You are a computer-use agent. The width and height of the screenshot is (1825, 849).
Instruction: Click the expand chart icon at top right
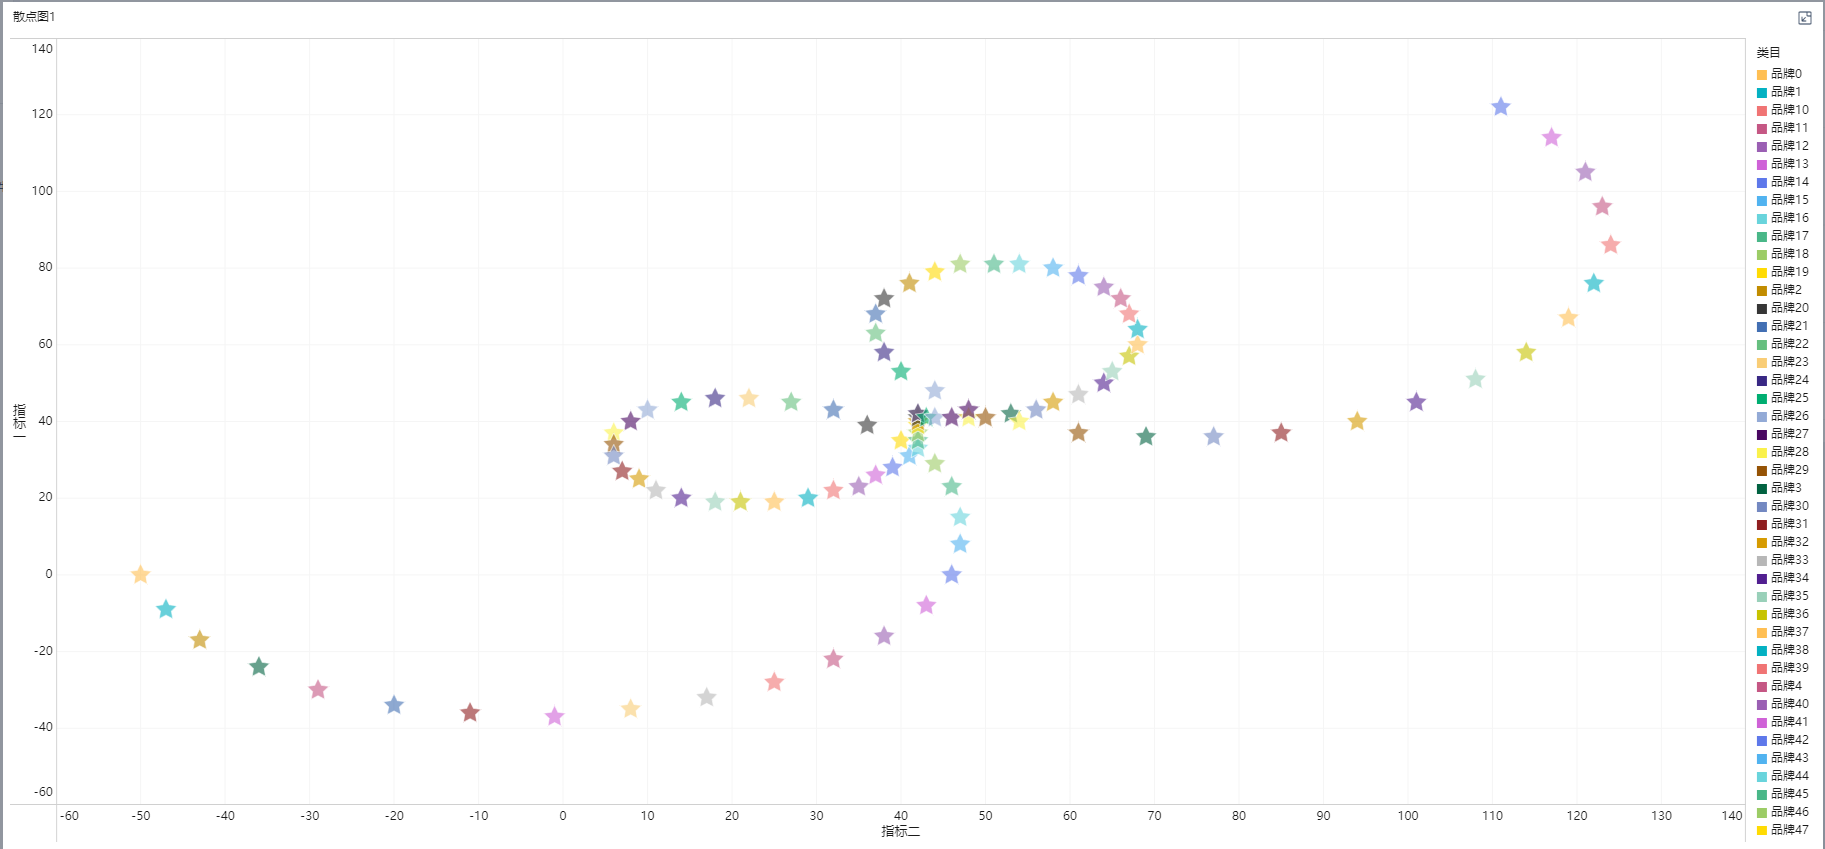tap(1804, 18)
